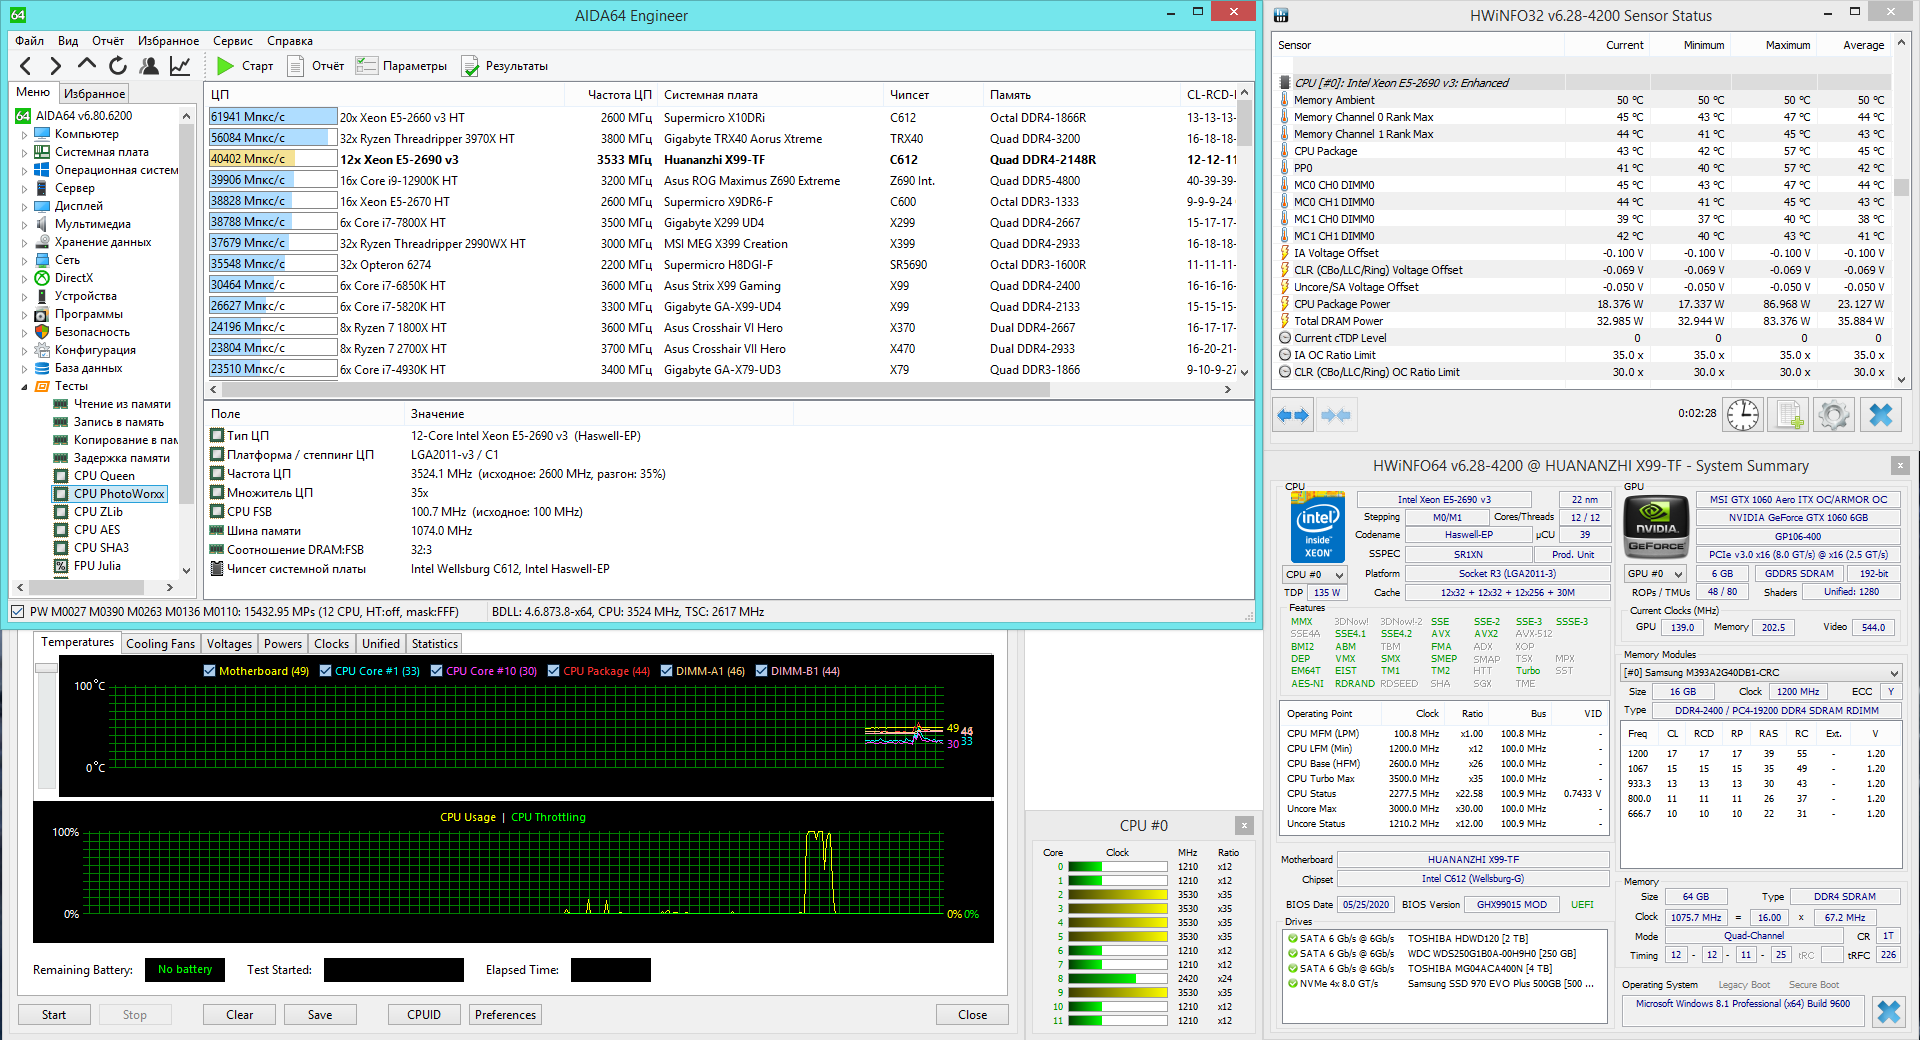
Task: Click the Save button
Action: click(x=320, y=1015)
